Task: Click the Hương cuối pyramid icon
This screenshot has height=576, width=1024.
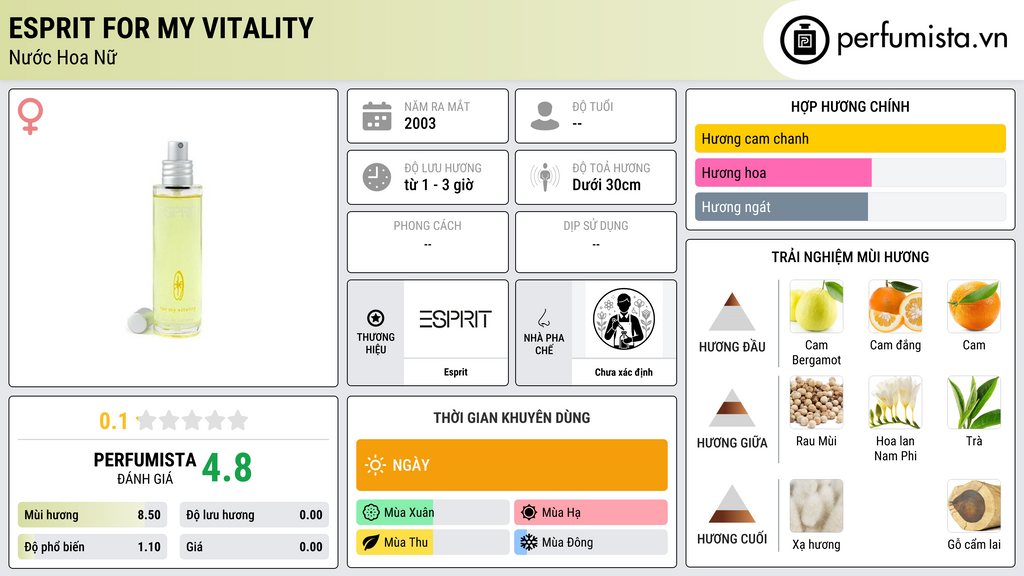Action: pos(732,504)
